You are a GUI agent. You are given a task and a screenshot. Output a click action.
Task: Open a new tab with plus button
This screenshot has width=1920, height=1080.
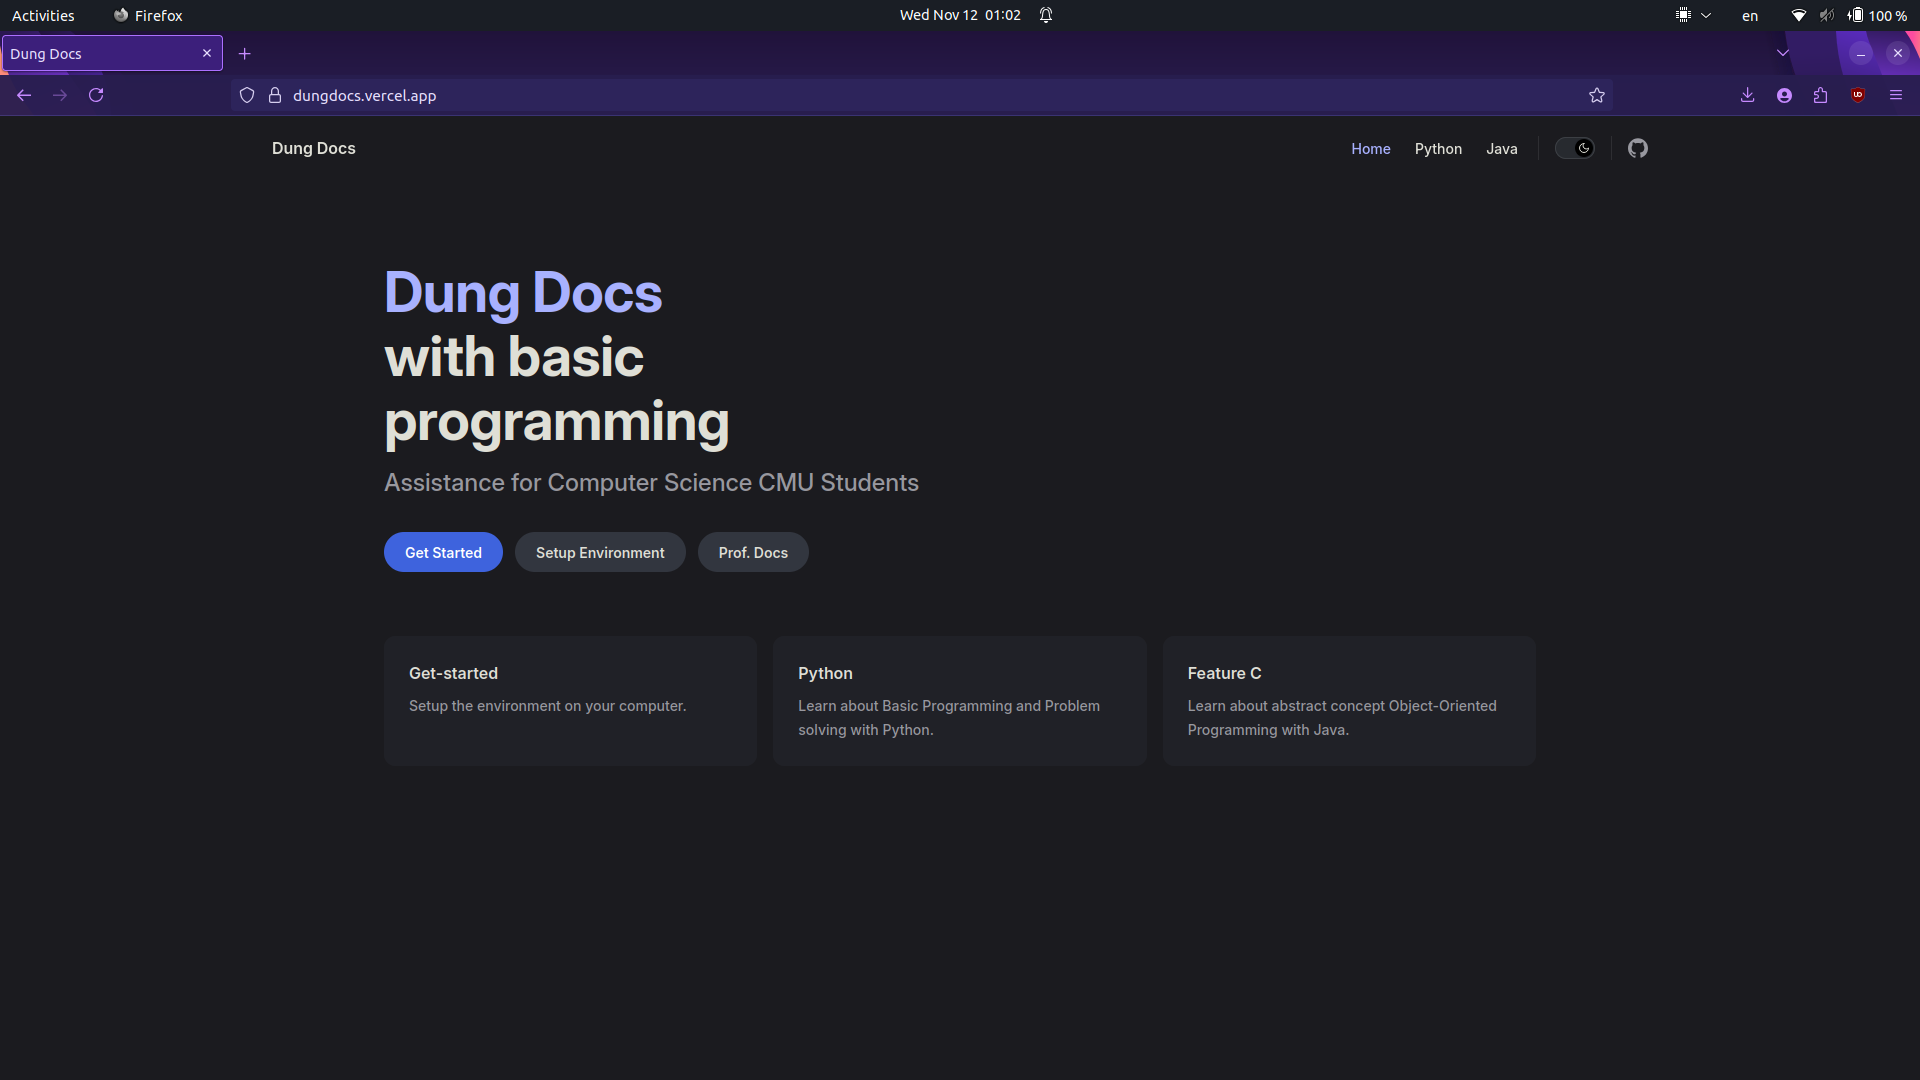click(245, 54)
